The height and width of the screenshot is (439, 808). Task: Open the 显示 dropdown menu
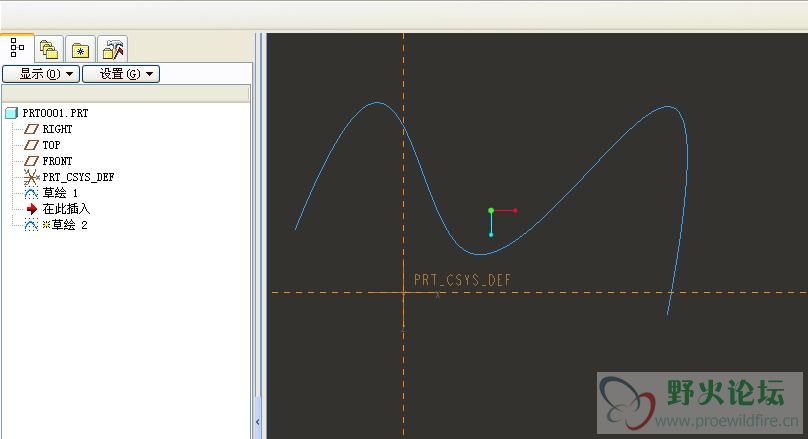pyautogui.click(x=41, y=74)
